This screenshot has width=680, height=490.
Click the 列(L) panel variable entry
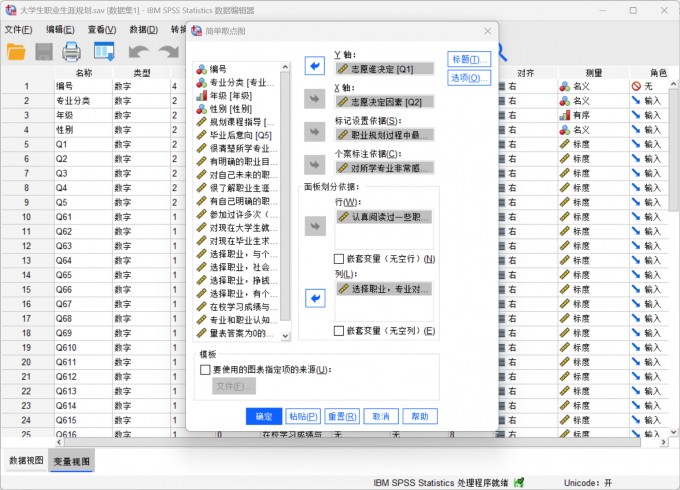(x=385, y=289)
